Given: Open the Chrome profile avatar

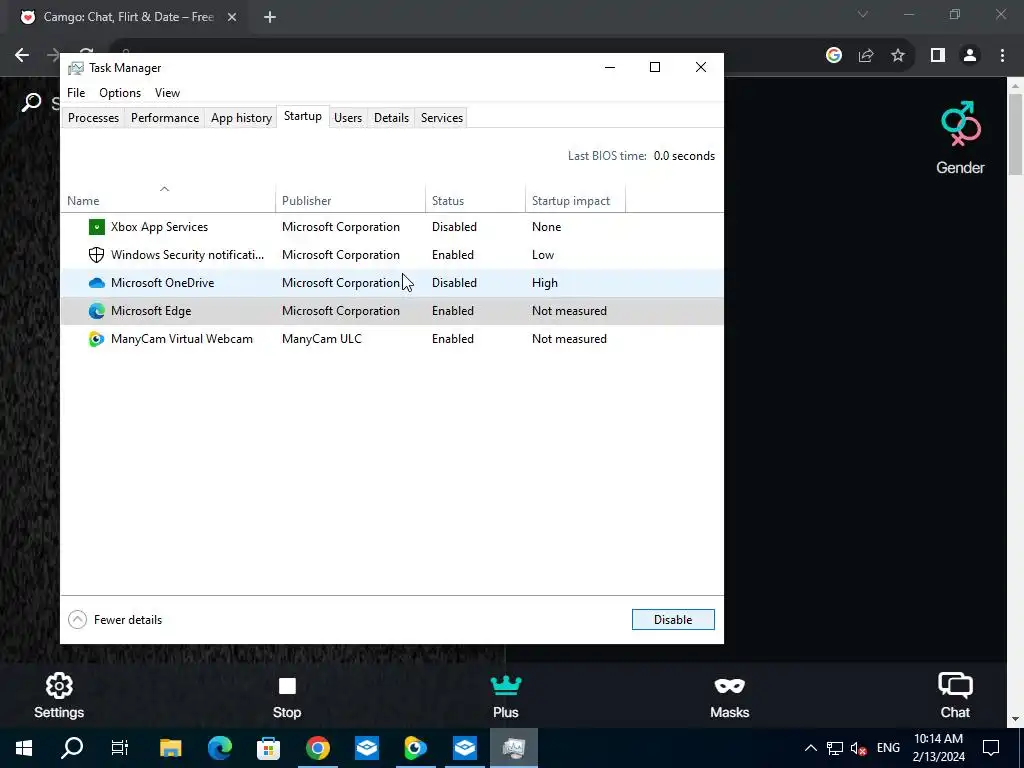Looking at the screenshot, I should (970, 56).
